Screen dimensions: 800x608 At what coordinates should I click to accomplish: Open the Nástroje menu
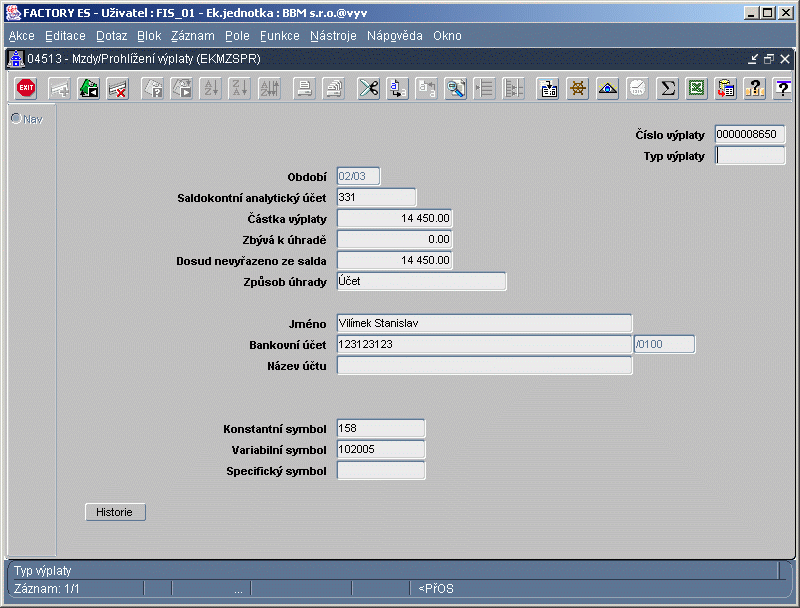[333, 36]
